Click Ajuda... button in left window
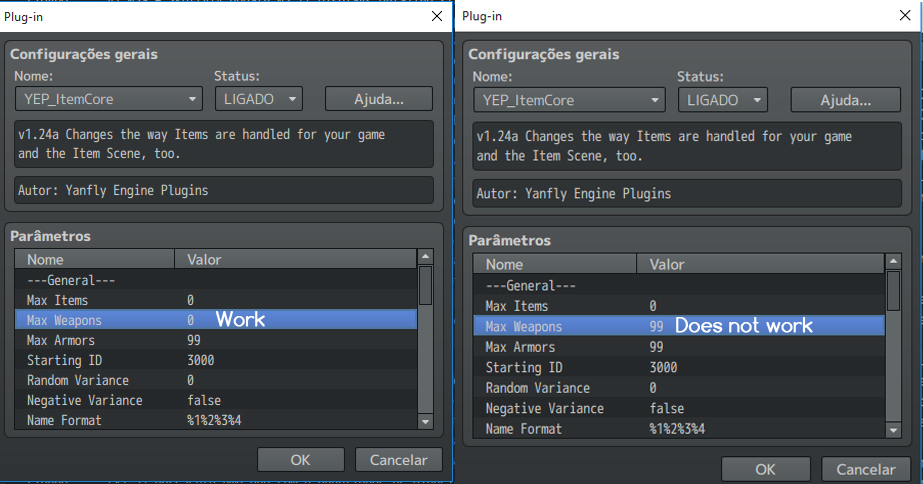This screenshot has width=923, height=484. point(379,99)
